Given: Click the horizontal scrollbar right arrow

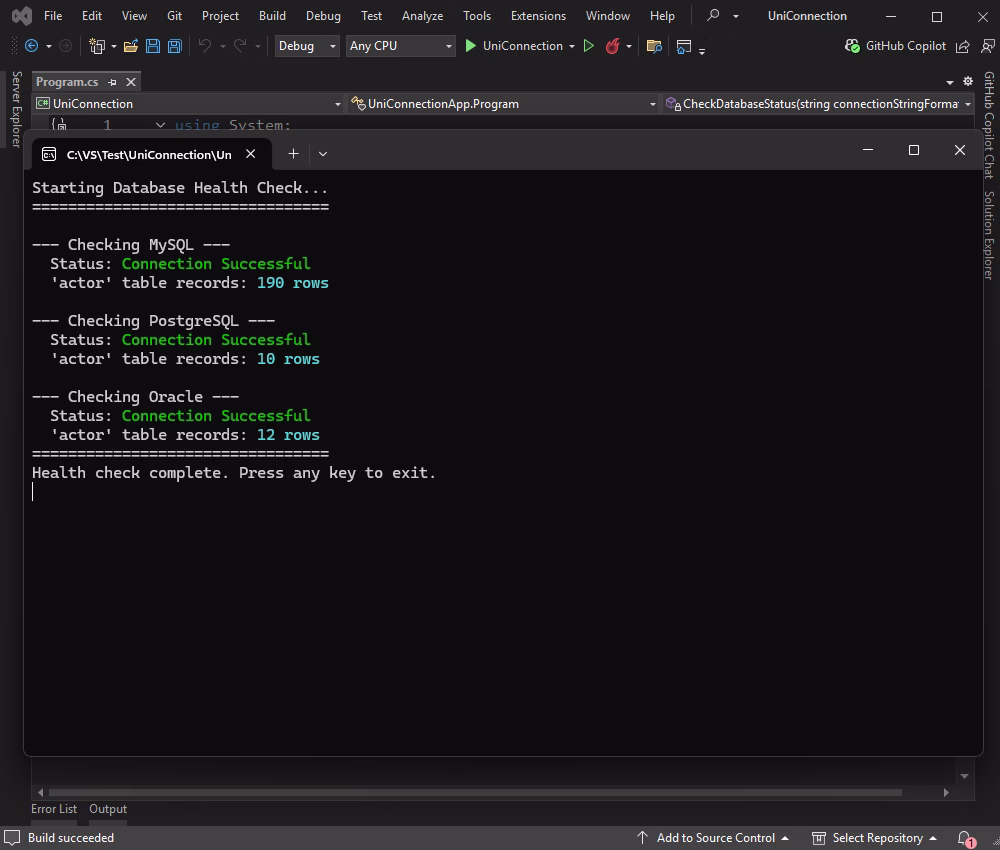Looking at the screenshot, I should point(946,793).
